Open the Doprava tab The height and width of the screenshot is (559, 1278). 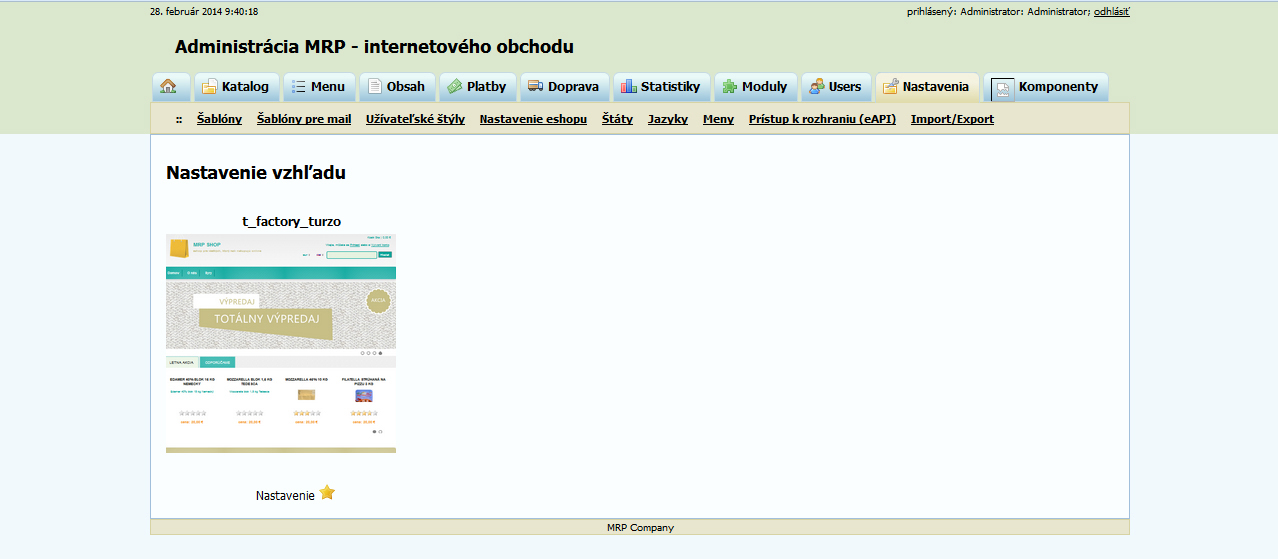[x=564, y=87]
